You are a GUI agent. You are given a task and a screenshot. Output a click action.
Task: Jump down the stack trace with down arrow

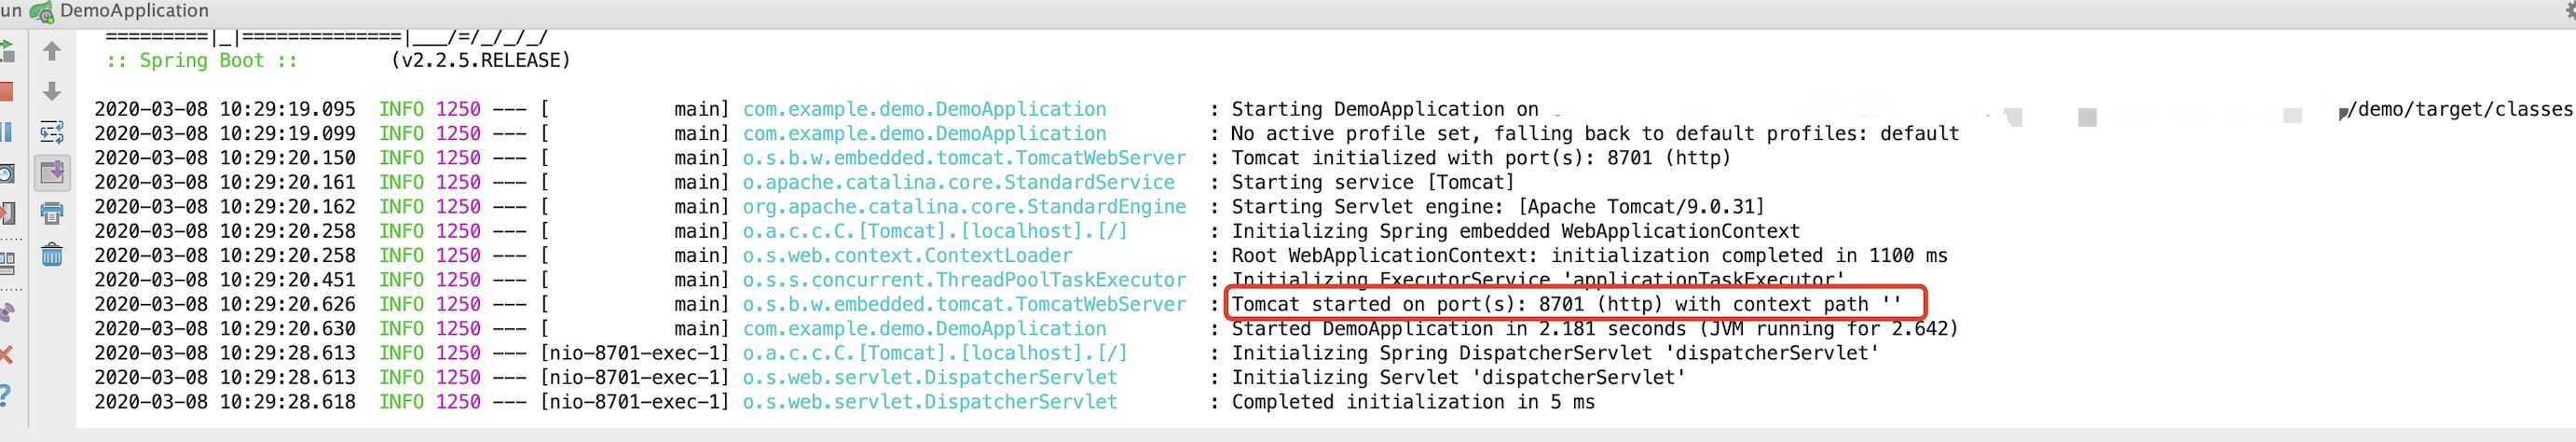pos(52,91)
